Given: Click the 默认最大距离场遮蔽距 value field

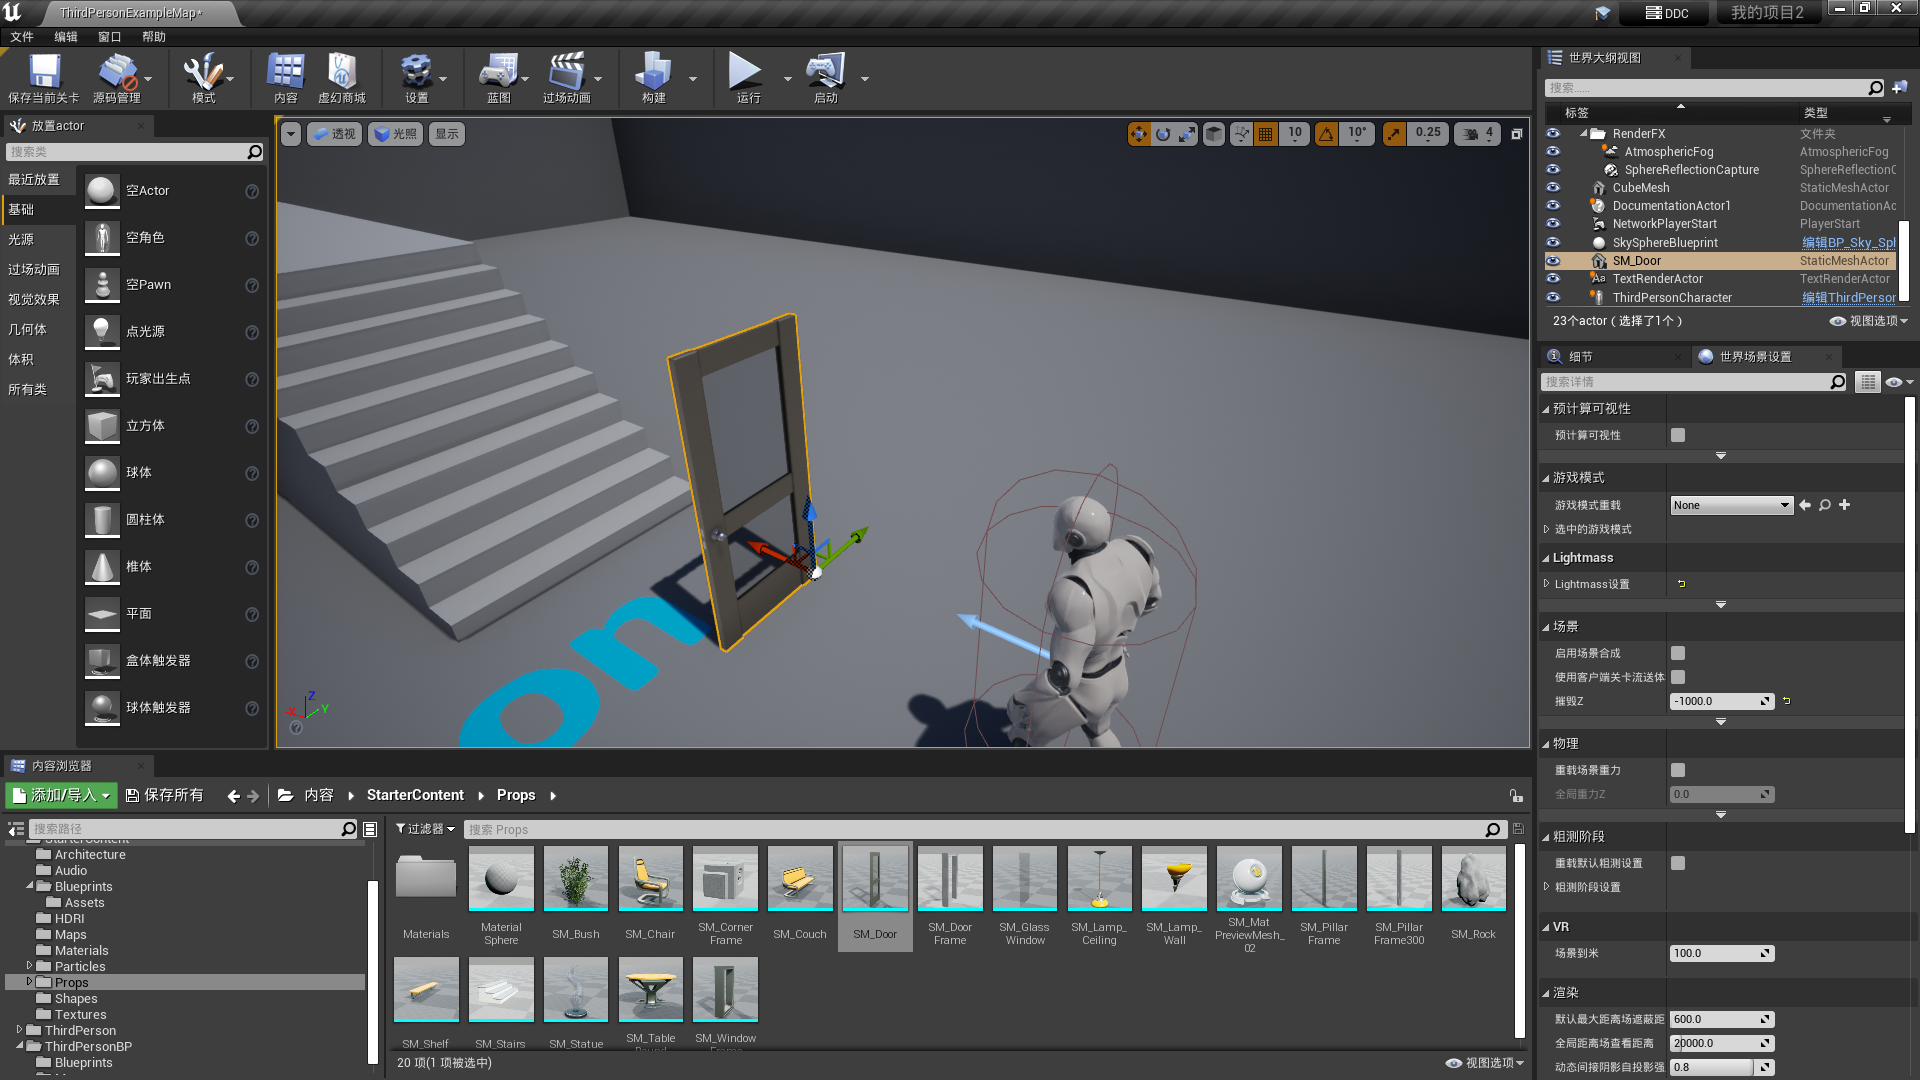Looking at the screenshot, I should tap(1721, 1019).
